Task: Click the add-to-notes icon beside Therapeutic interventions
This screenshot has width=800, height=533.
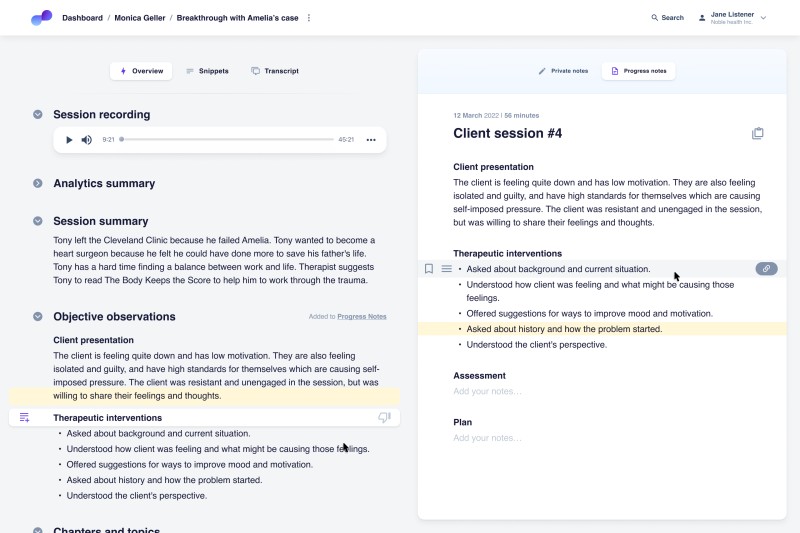Action: click(x=24, y=418)
